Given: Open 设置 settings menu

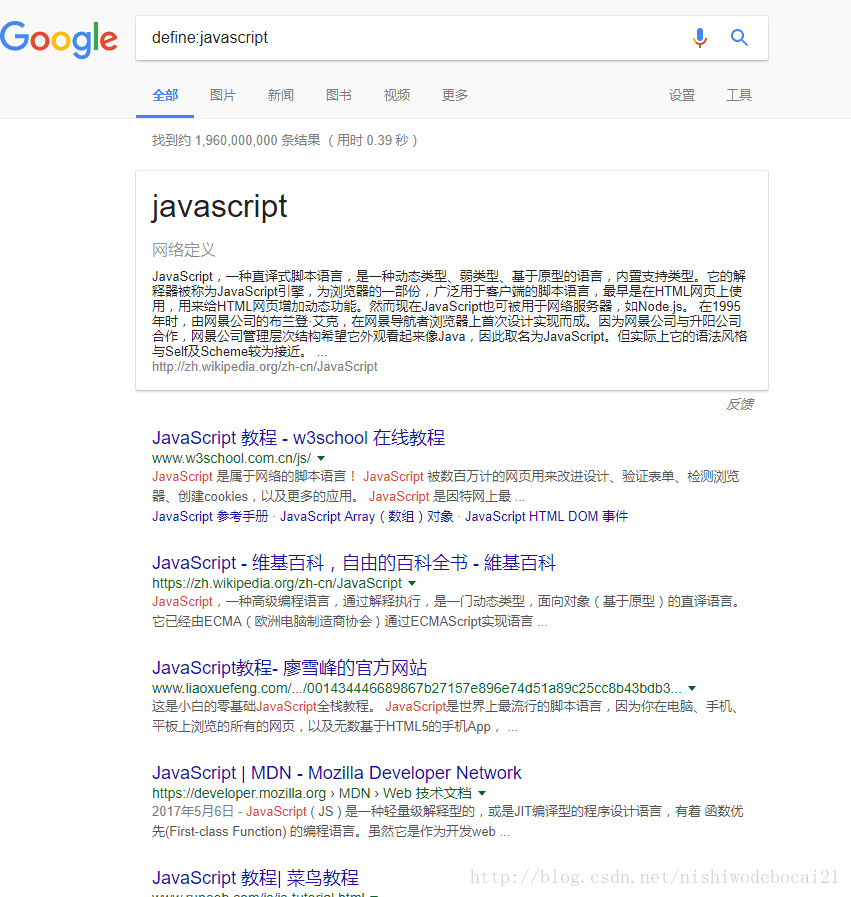Looking at the screenshot, I should [x=682, y=95].
